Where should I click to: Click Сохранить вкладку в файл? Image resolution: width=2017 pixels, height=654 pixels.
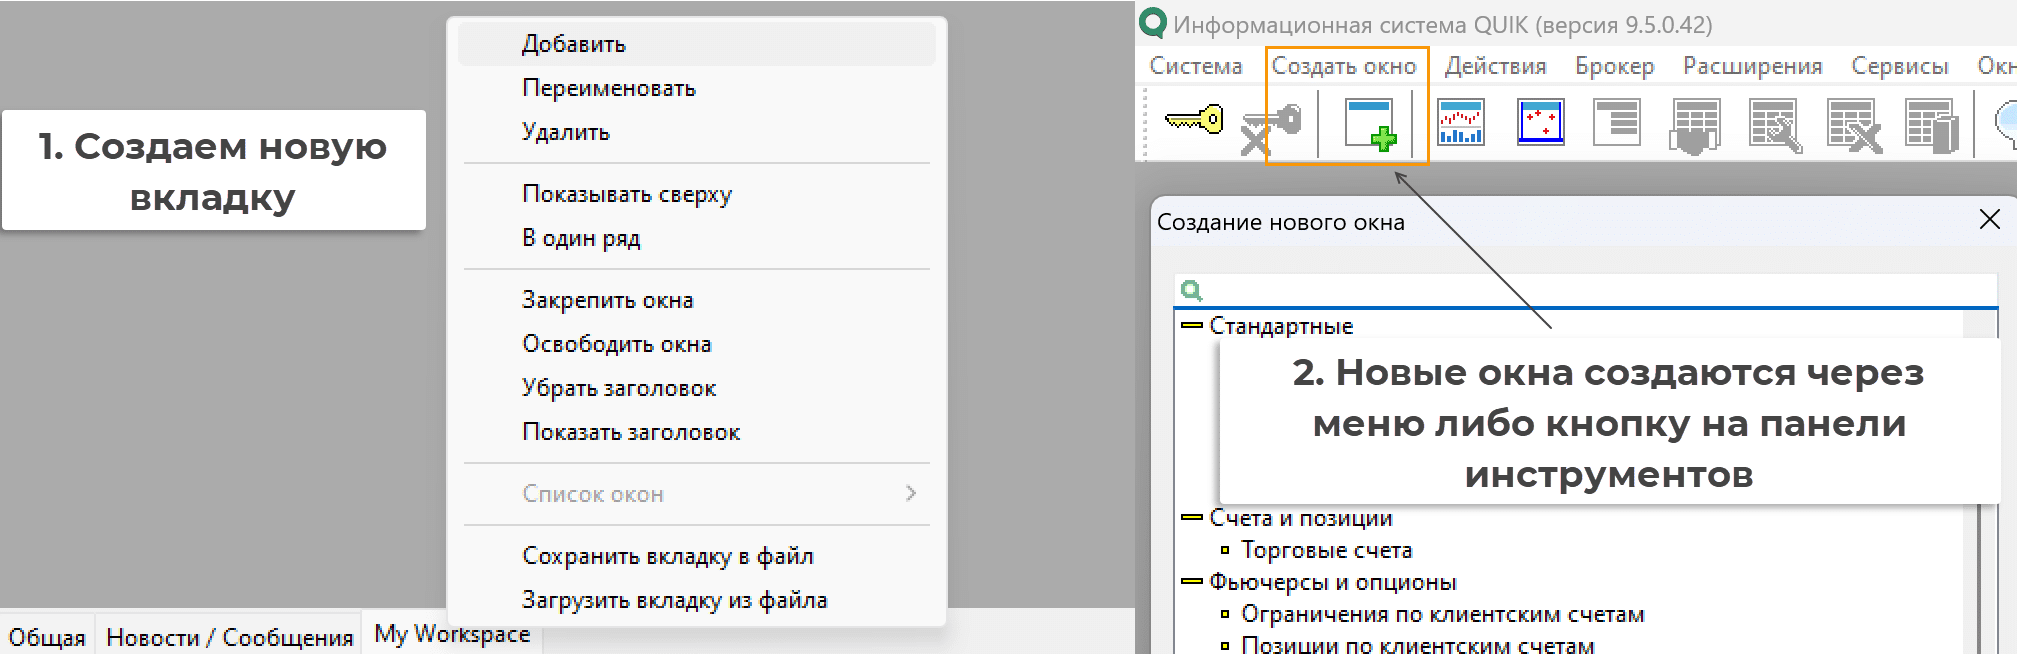[667, 556]
